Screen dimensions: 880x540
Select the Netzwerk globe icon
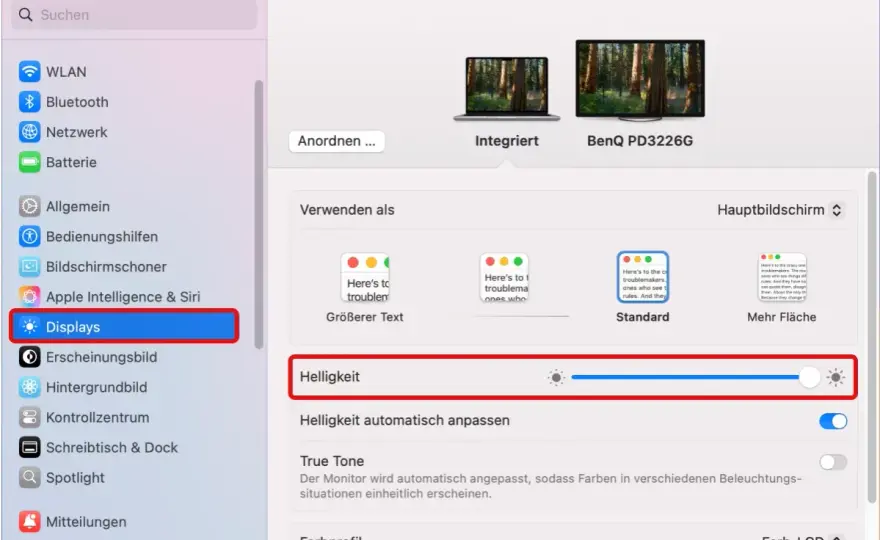[x=29, y=132]
